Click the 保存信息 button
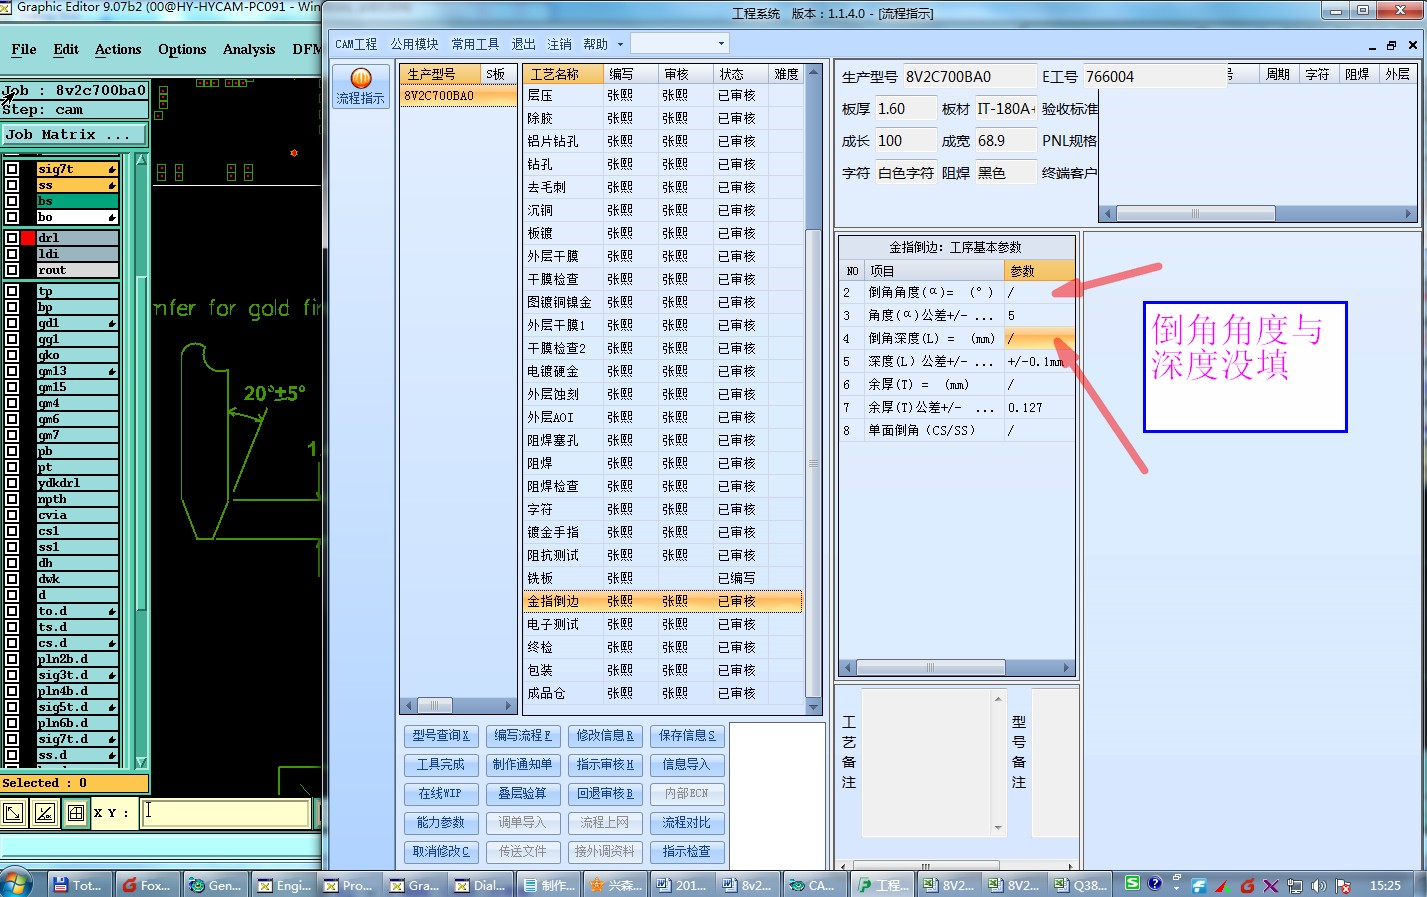 tap(686, 735)
